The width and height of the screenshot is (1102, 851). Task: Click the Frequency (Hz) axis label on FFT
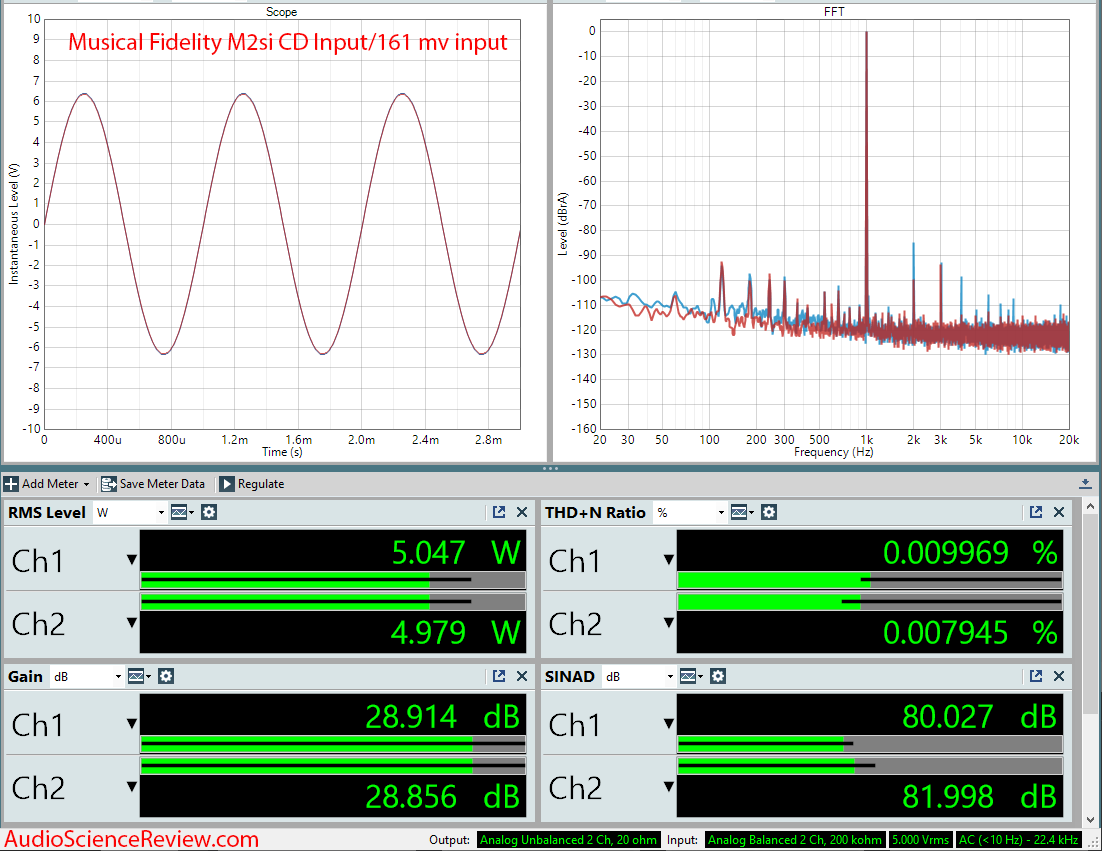(x=834, y=452)
